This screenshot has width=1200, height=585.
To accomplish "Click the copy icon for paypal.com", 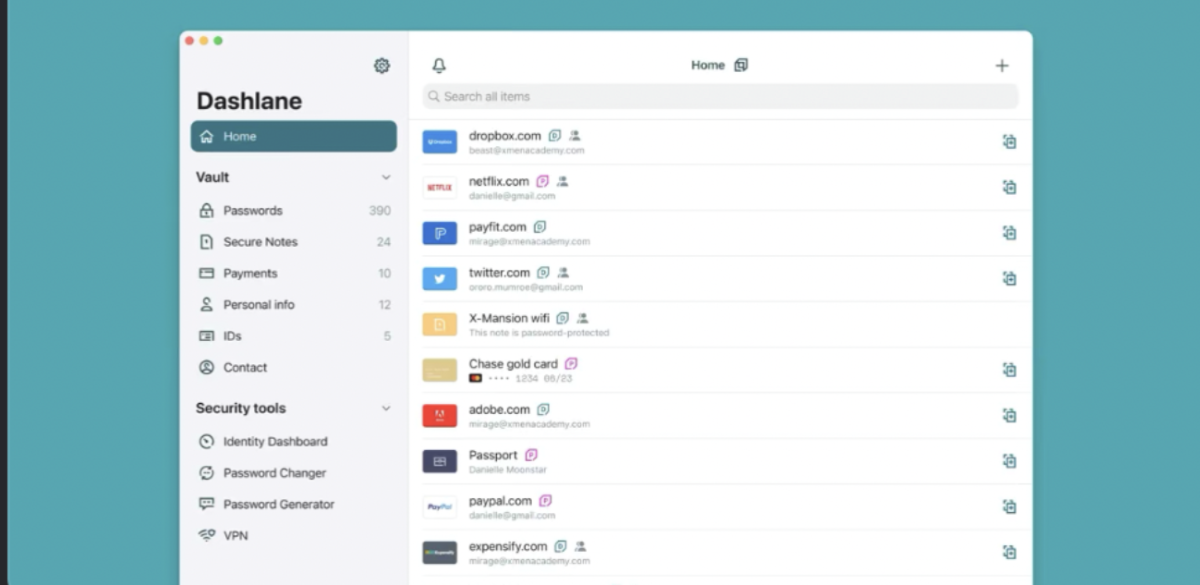I will (1009, 507).
